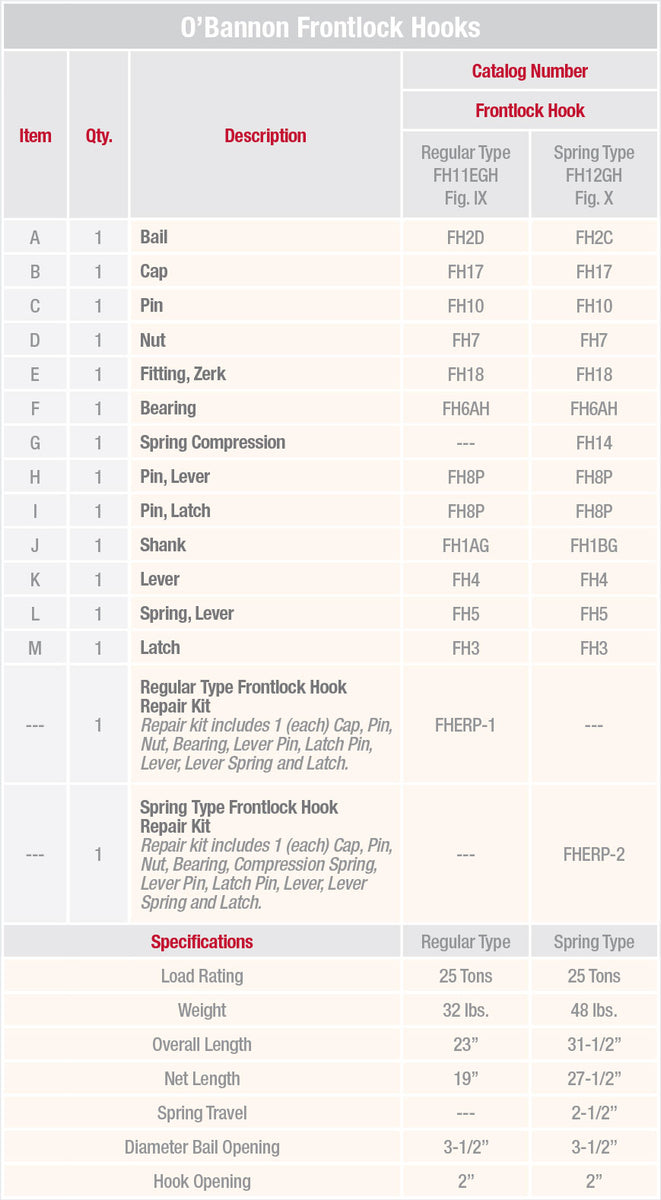Select the Regular Type FH11EGH header cell

[x=465, y=175]
